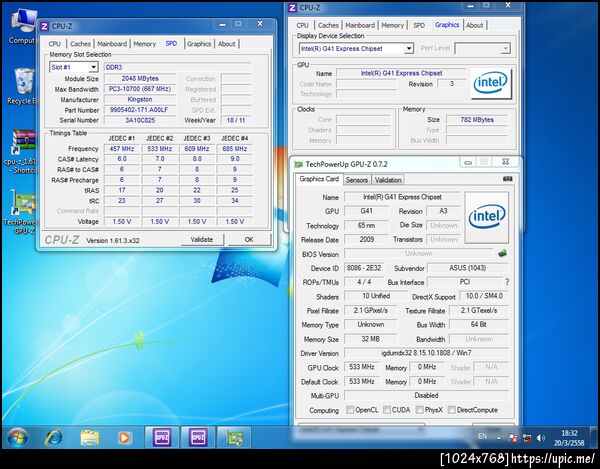The height and width of the screenshot is (469, 600).
Task: Click GPU-Z Device ID field 8086 - 2E32
Action: click(x=364, y=268)
